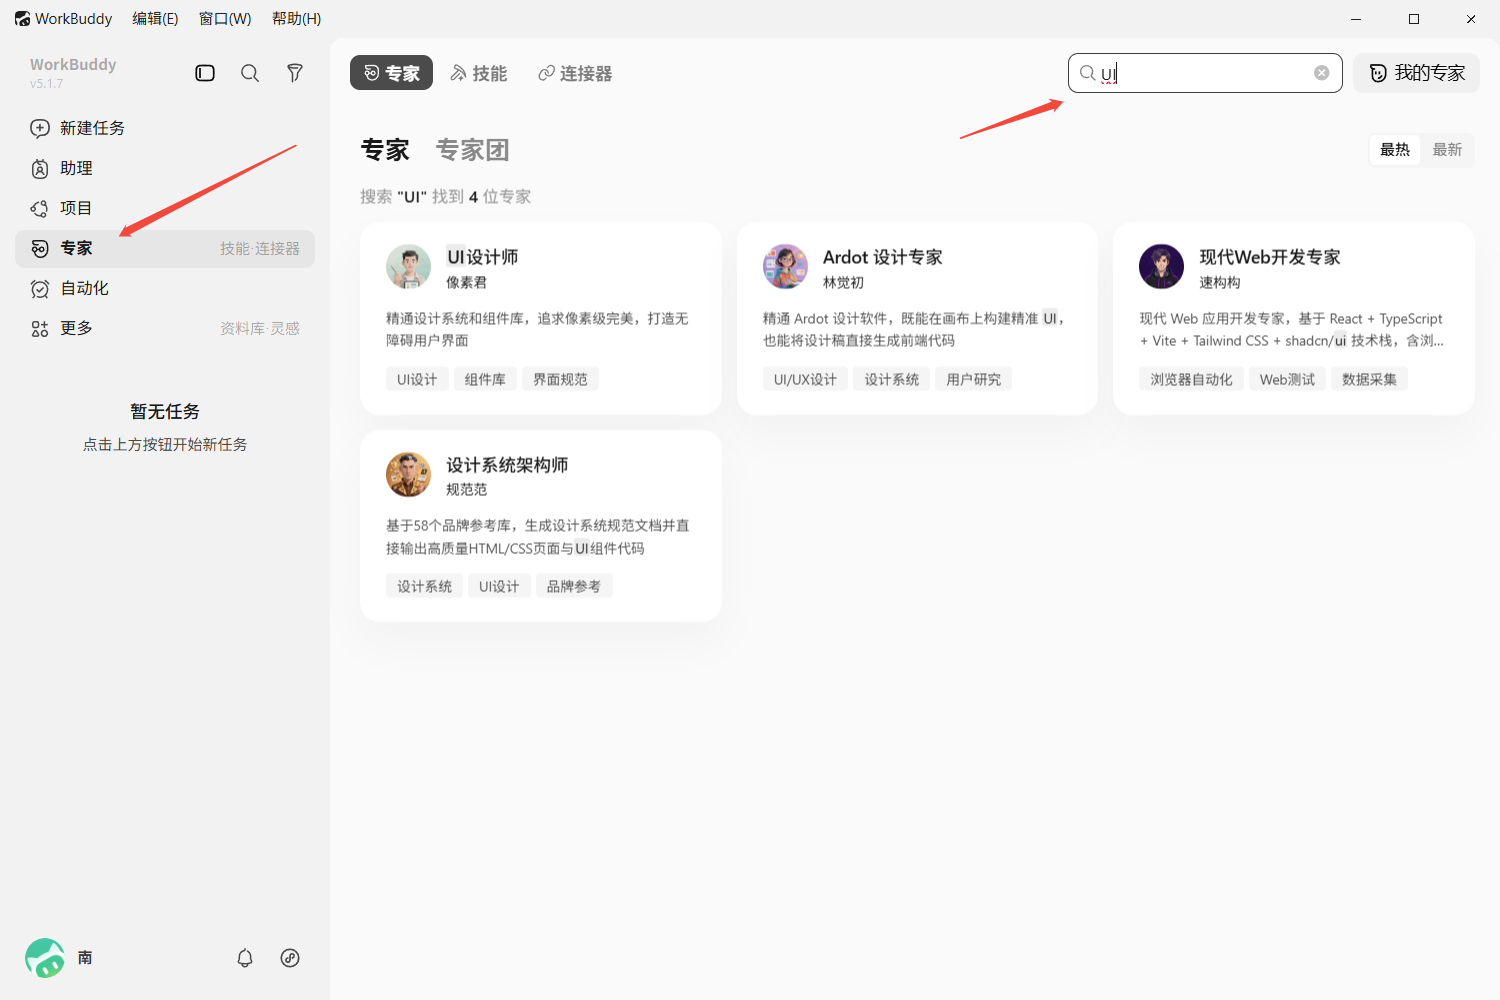Image resolution: width=1500 pixels, height=1000 pixels.
Task: Click the search field containing UI
Action: (x=1205, y=73)
